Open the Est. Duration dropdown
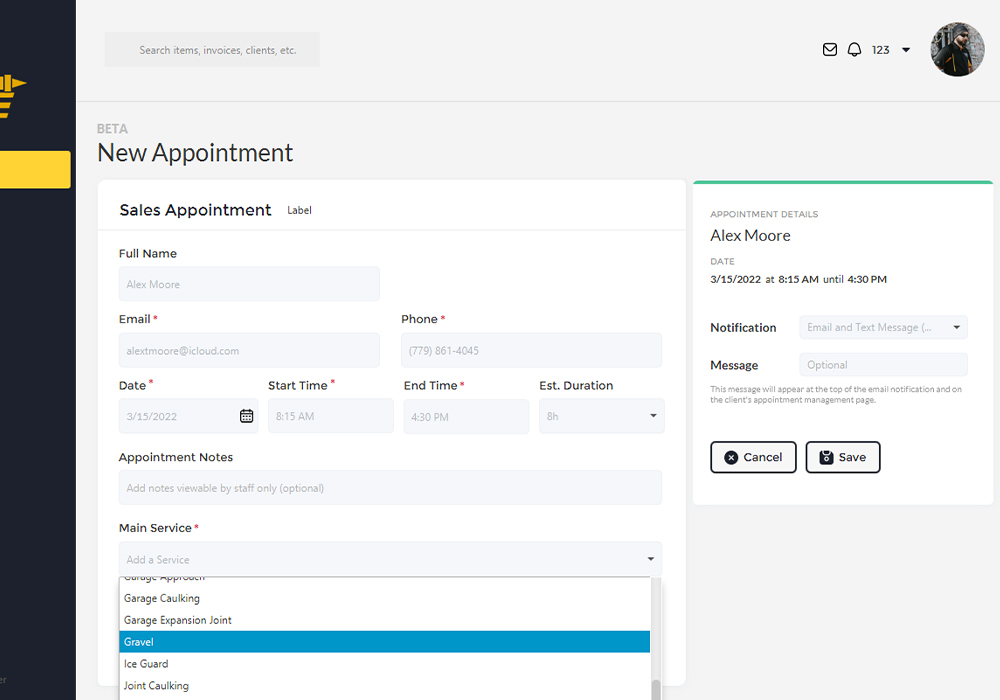 coord(601,416)
